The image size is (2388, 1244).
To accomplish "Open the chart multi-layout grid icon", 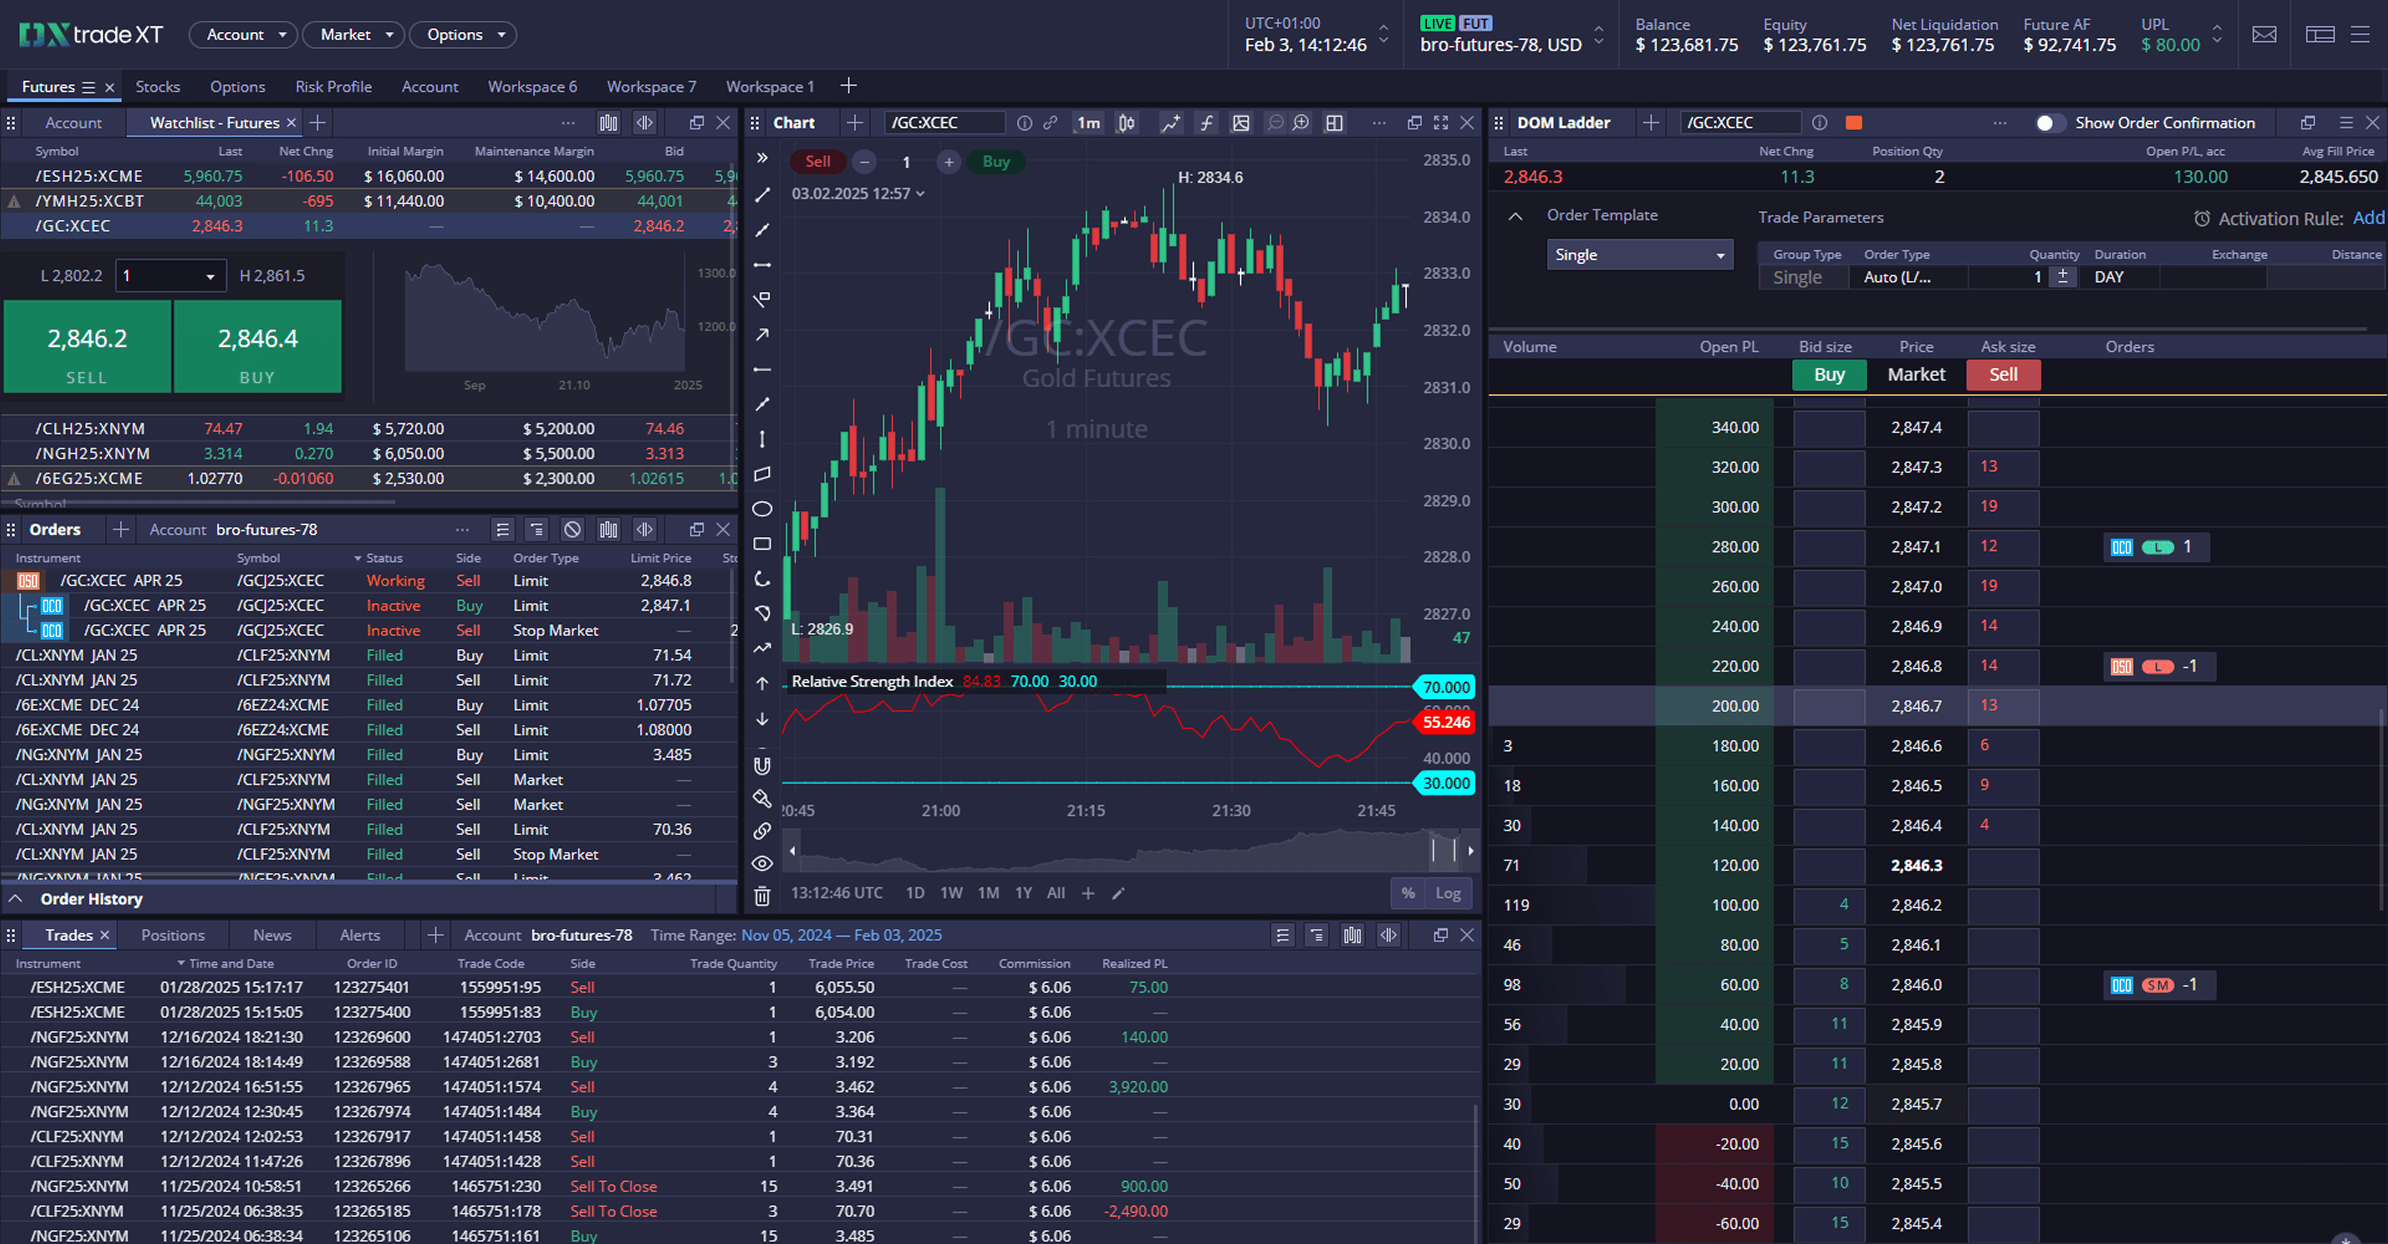I will point(1334,123).
